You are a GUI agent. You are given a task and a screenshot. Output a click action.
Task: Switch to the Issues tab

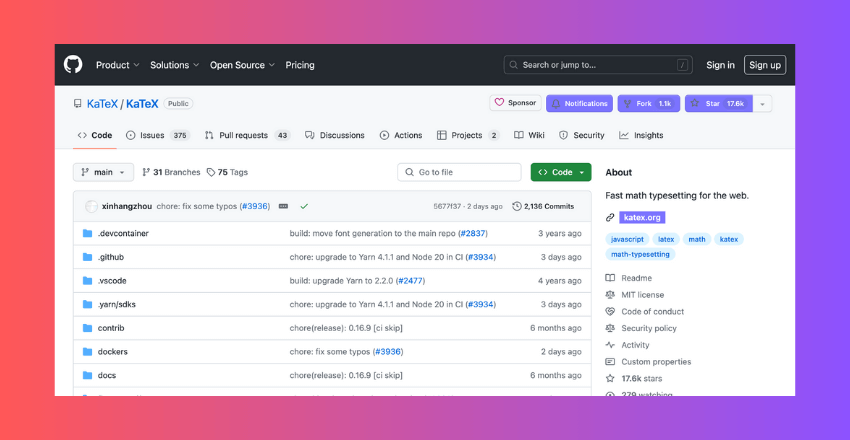click(x=158, y=135)
